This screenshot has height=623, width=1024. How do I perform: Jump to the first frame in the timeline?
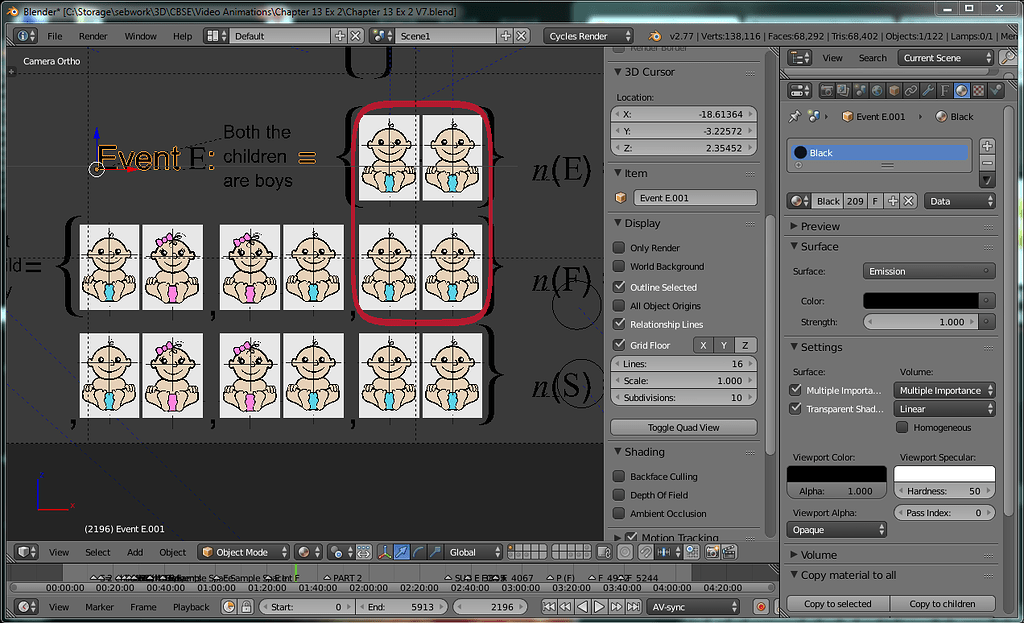pos(549,607)
